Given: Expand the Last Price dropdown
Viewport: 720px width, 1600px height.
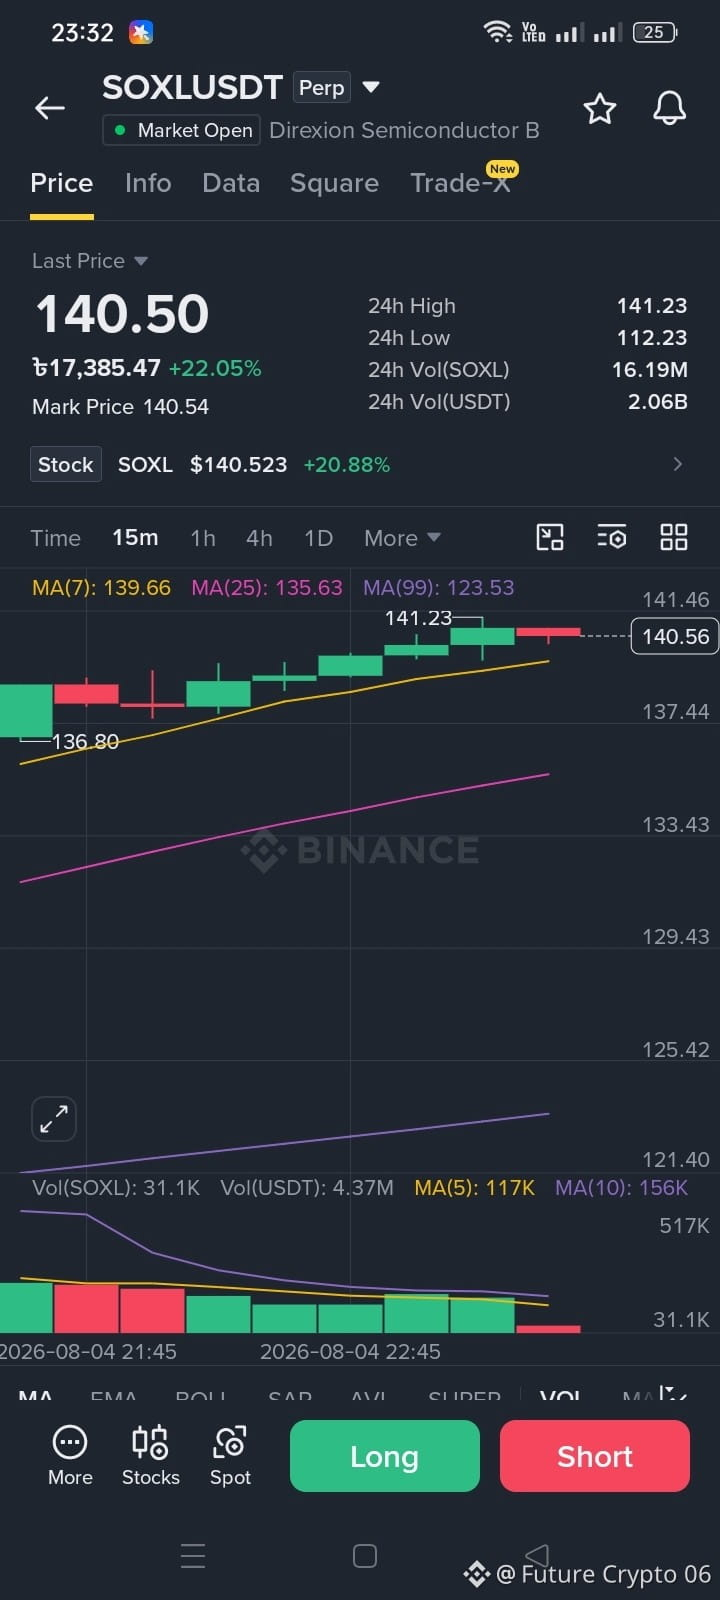Looking at the screenshot, I should [x=90, y=261].
